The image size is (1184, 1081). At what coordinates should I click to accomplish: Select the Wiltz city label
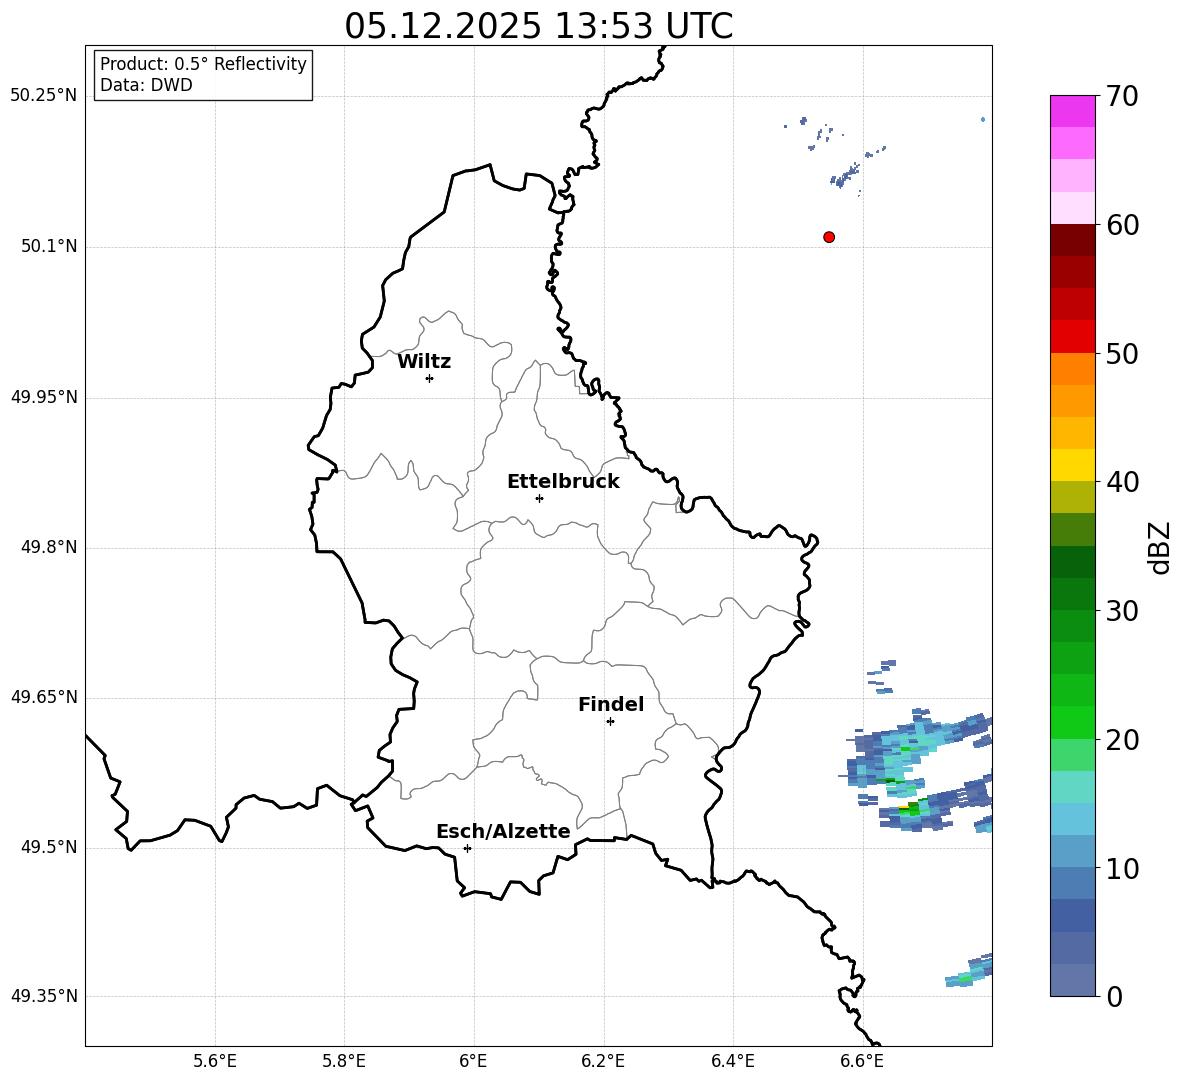point(424,362)
